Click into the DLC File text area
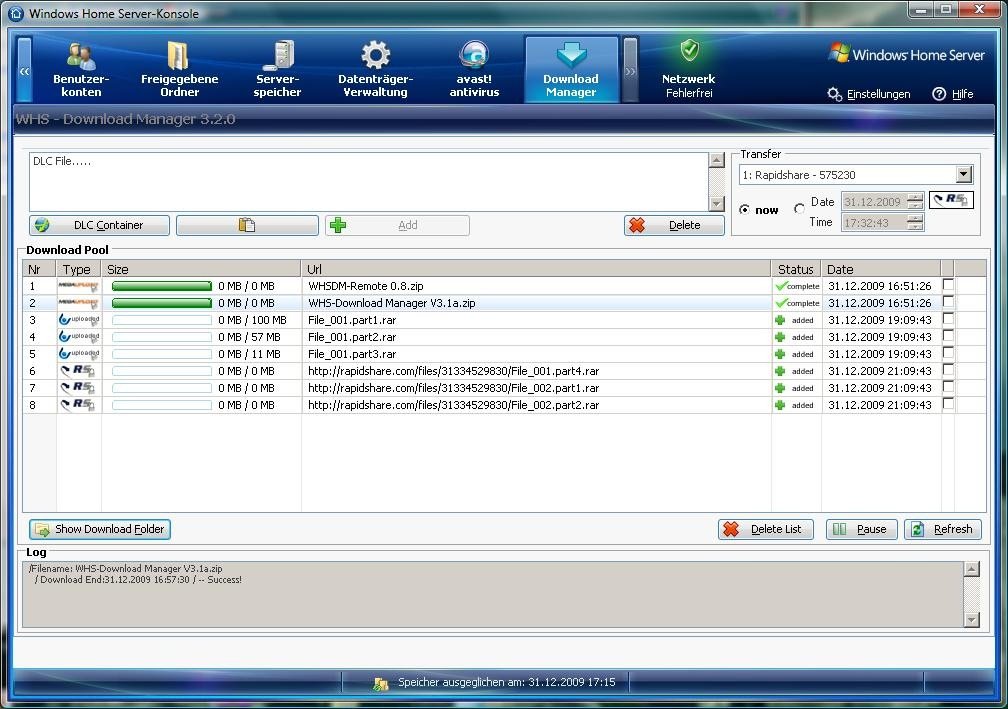The width and height of the screenshot is (1008, 709). point(369,182)
